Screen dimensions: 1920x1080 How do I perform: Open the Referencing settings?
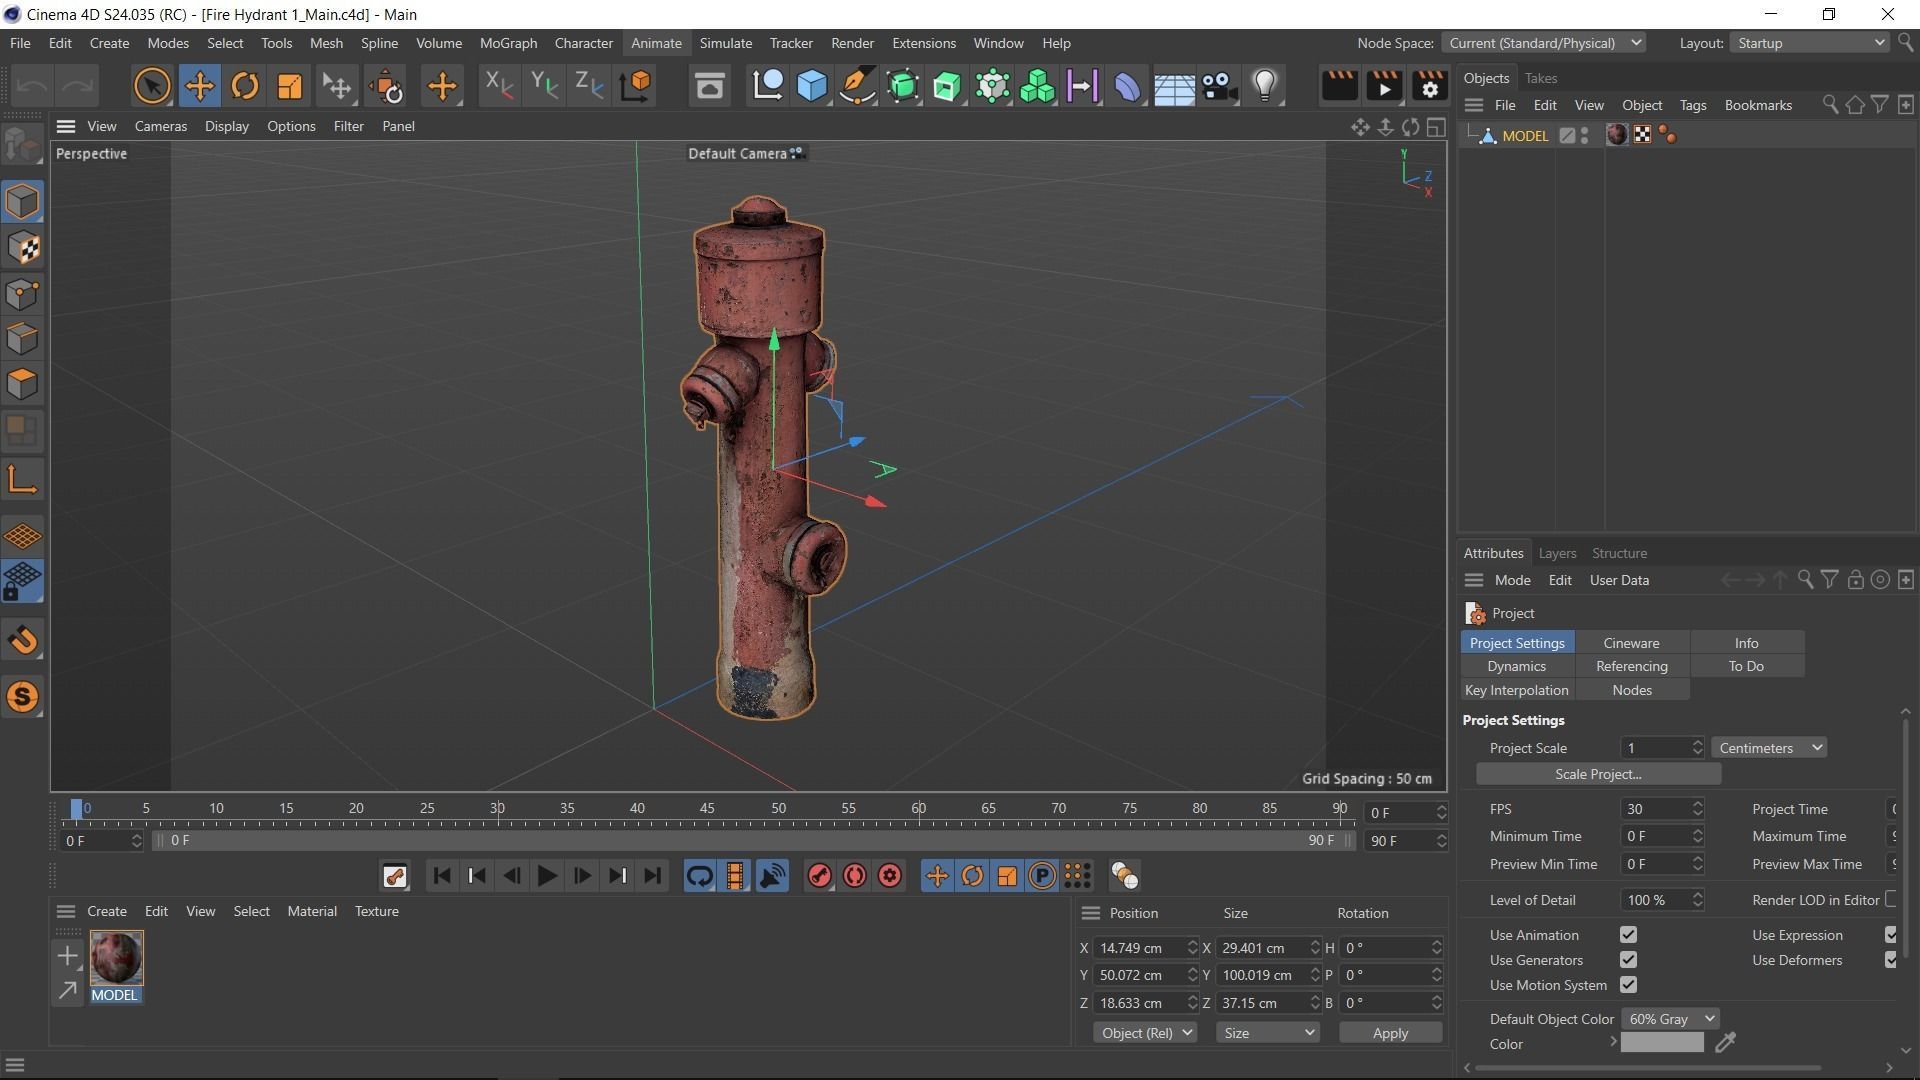(x=1631, y=666)
